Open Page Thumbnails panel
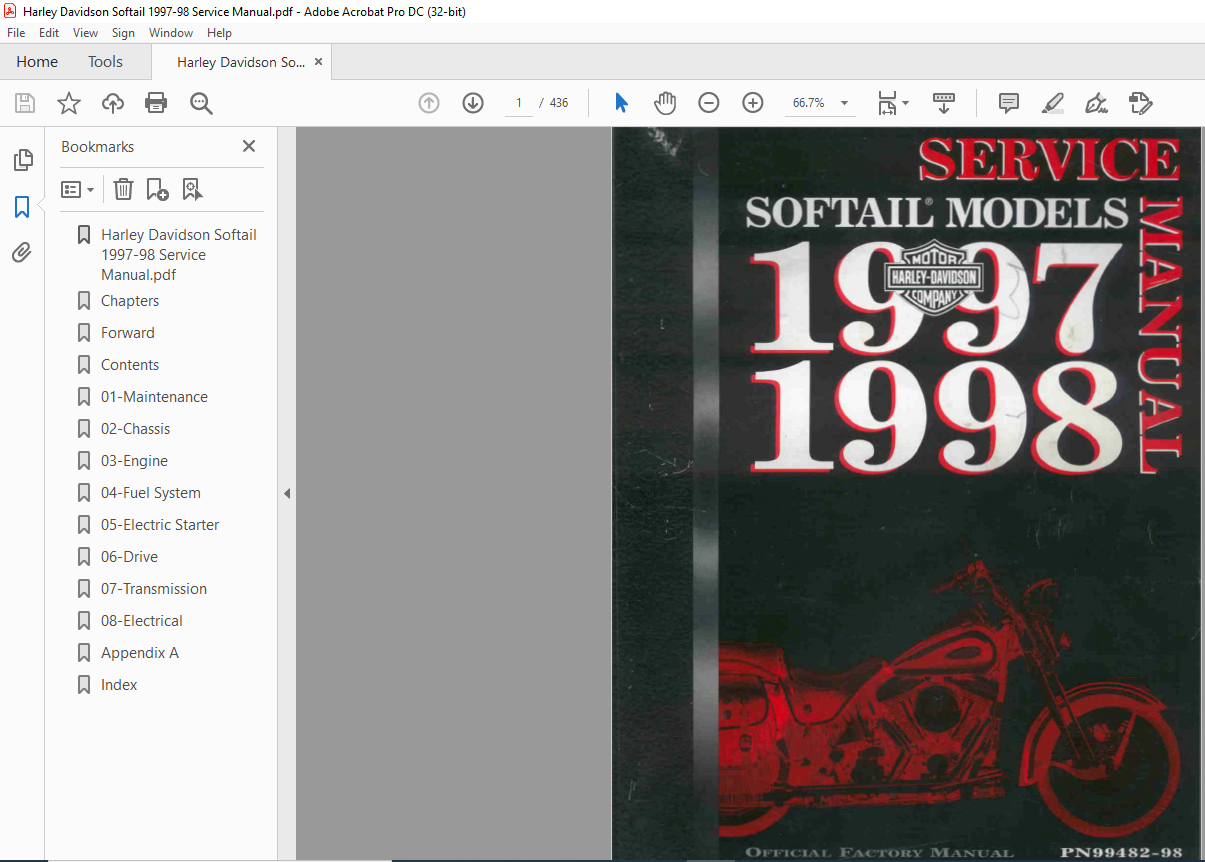The height and width of the screenshot is (862, 1205). click(x=22, y=160)
